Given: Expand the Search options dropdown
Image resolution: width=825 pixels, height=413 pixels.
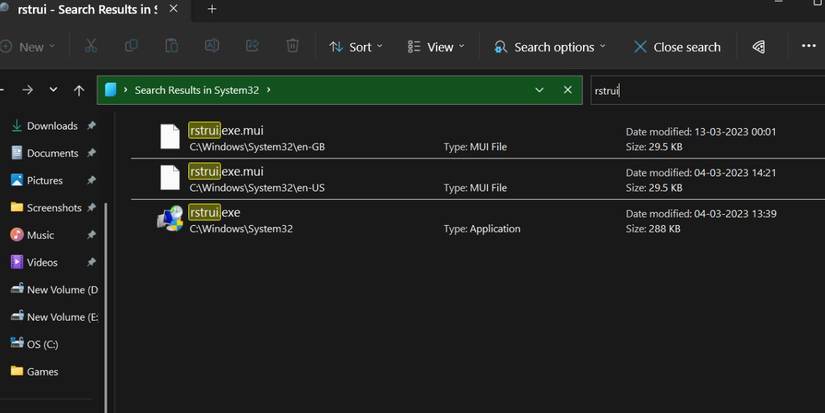Looking at the screenshot, I should pyautogui.click(x=550, y=47).
